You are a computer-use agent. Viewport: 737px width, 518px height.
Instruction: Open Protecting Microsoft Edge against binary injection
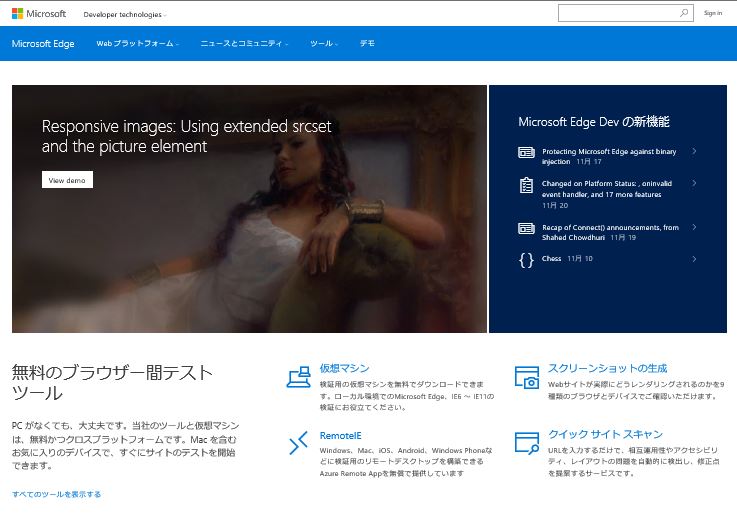[609, 156]
